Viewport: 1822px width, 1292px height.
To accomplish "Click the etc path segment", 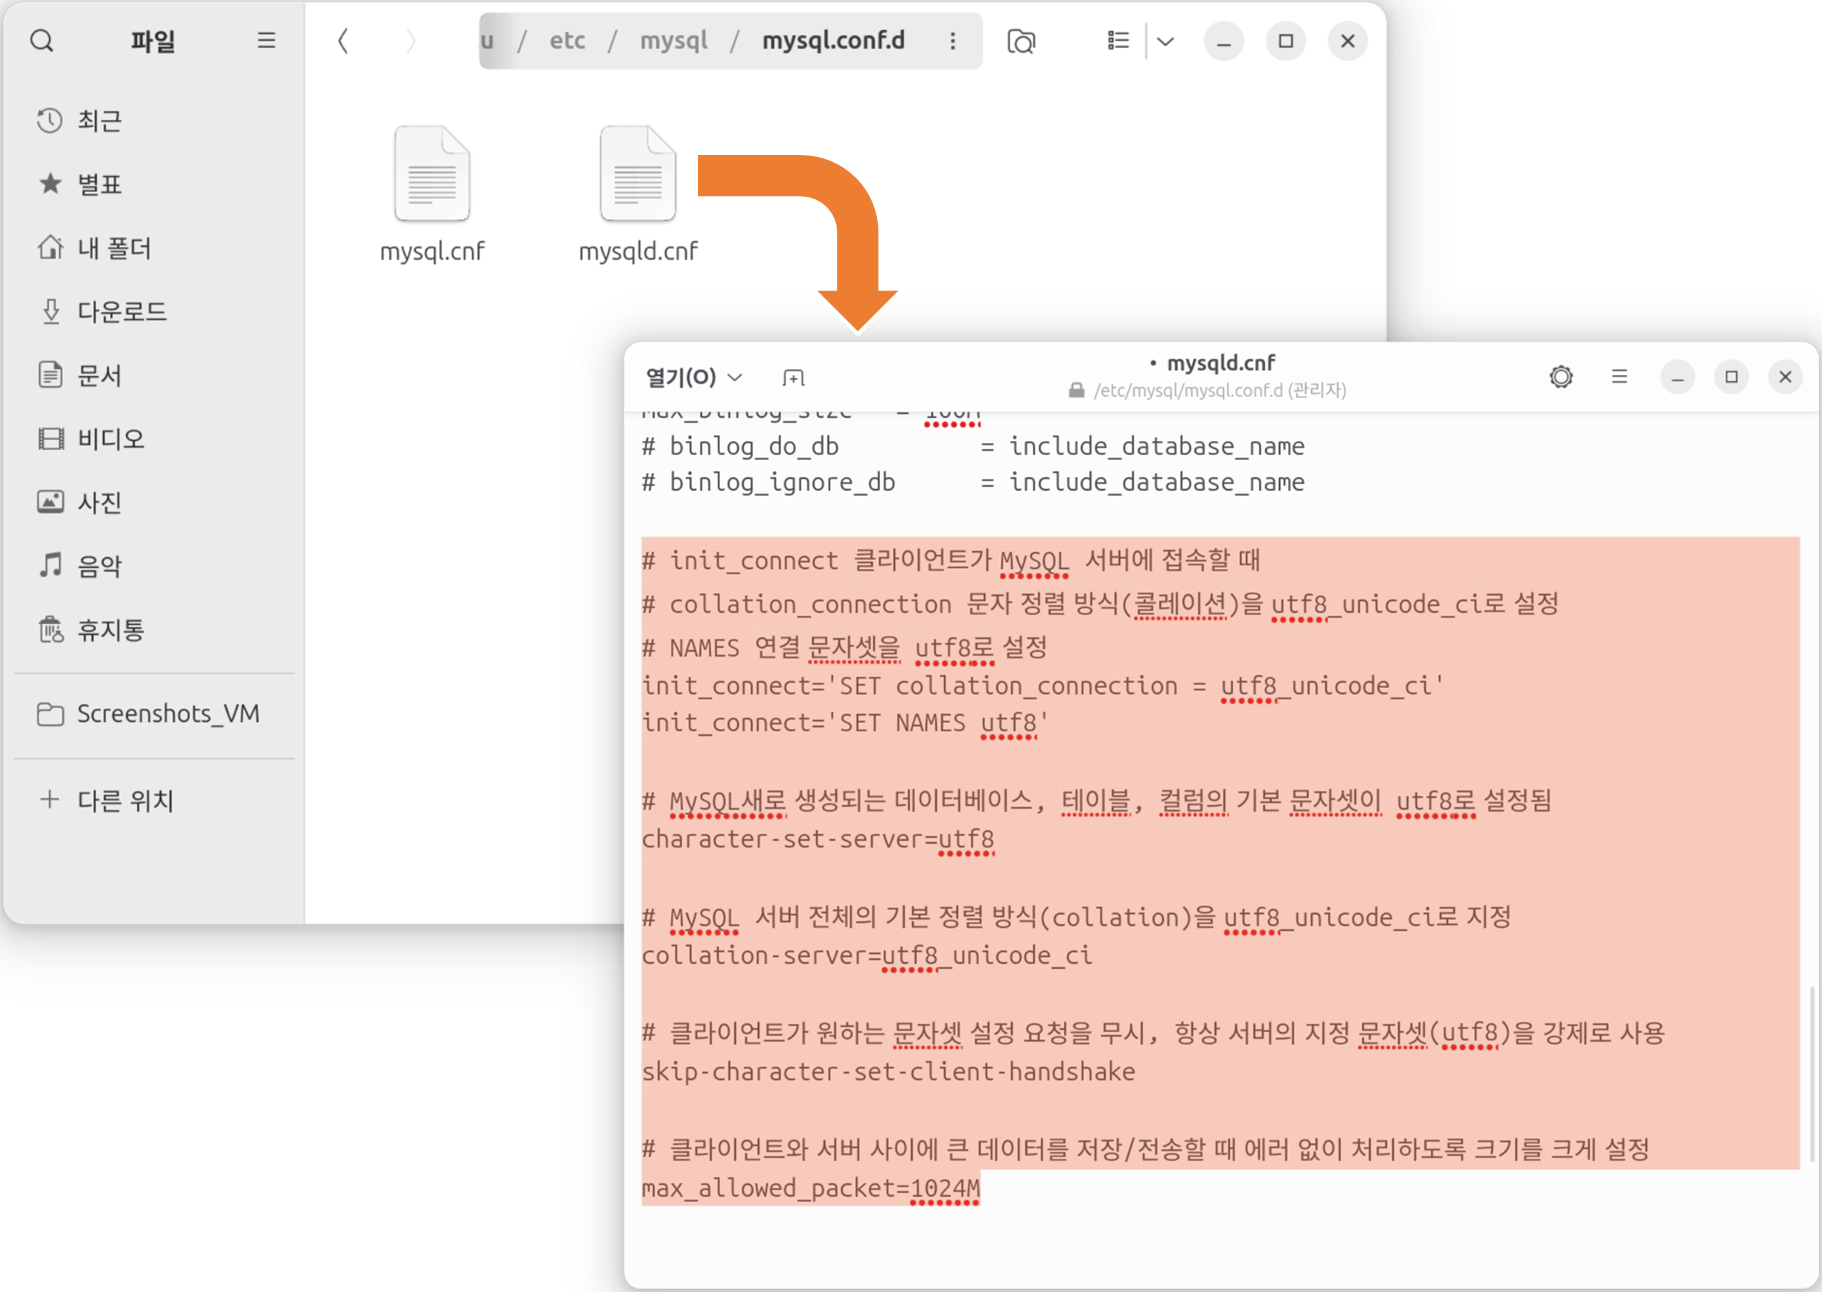I will (x=567, y=41).
